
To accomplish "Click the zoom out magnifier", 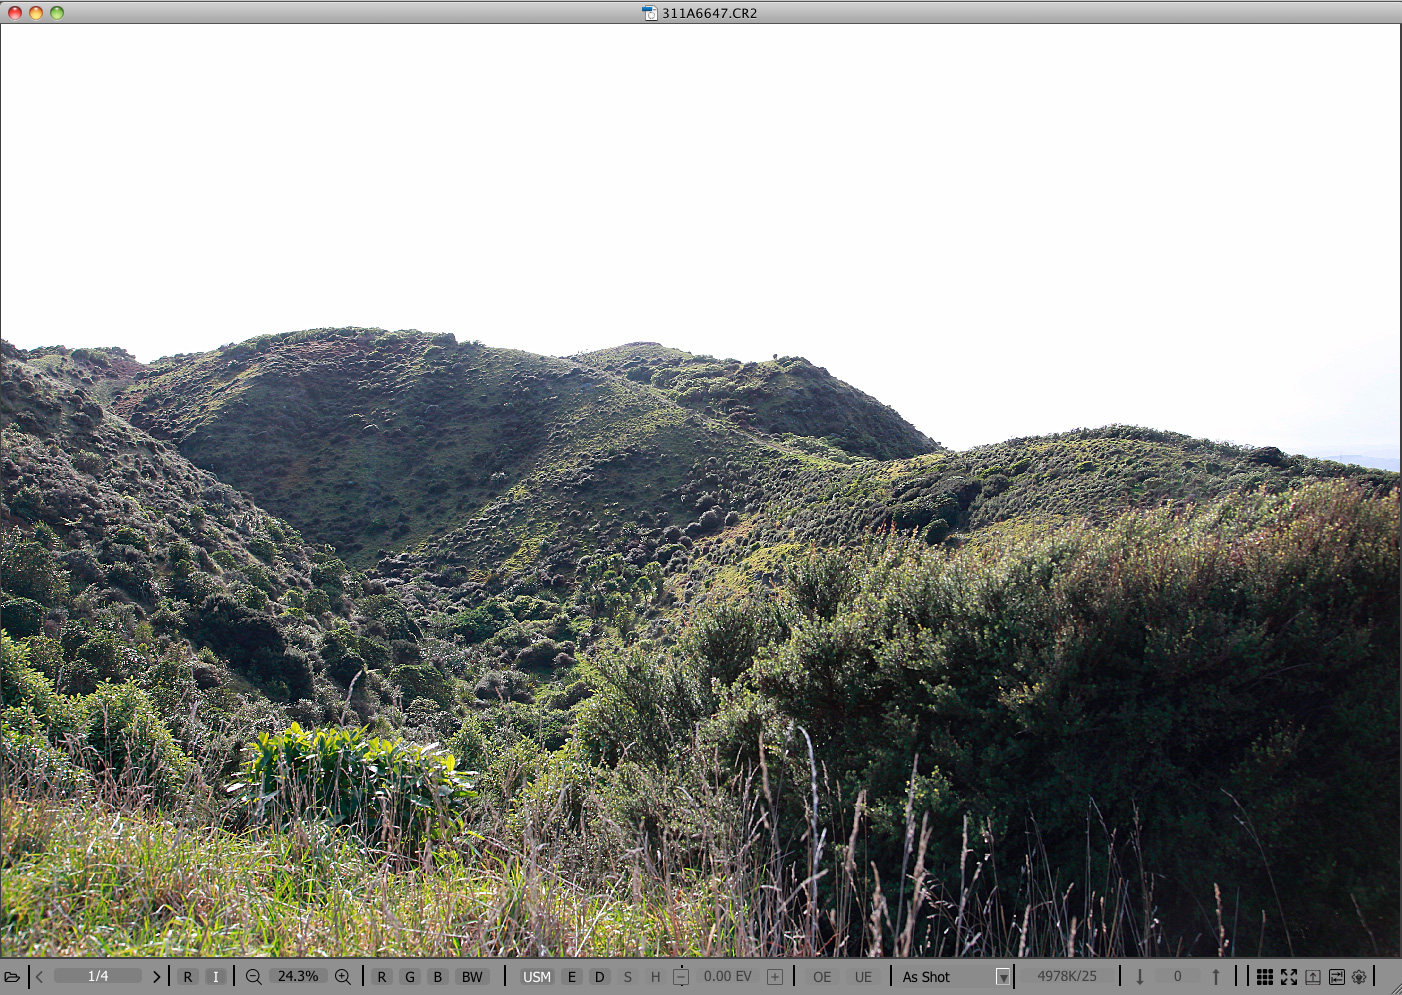I will [254, 977].
